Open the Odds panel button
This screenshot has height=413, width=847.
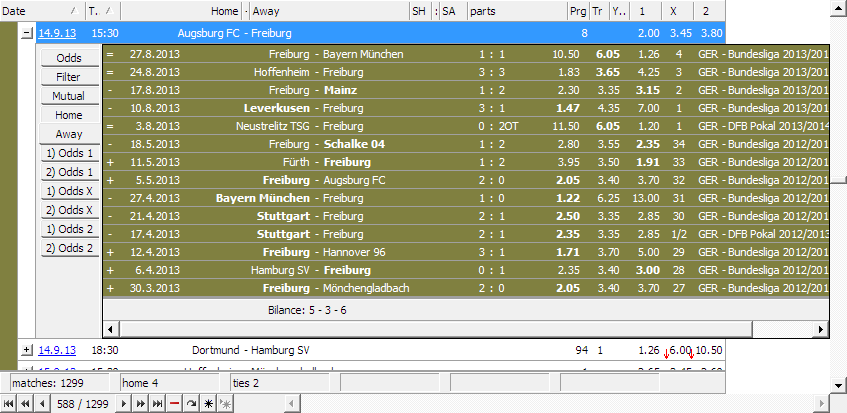(x=69, y=58)
